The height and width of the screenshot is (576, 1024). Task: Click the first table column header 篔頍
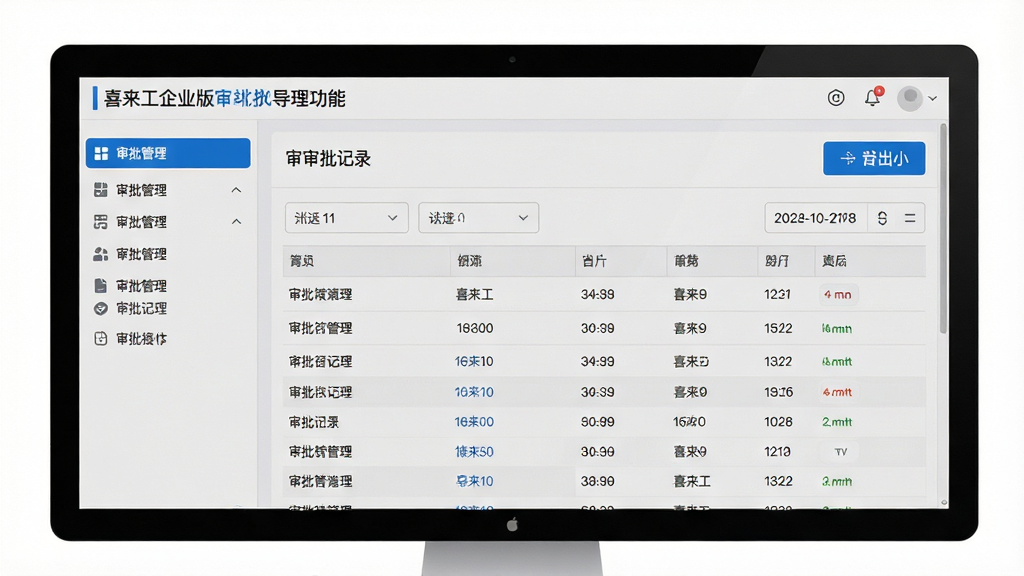click(302, 261)
